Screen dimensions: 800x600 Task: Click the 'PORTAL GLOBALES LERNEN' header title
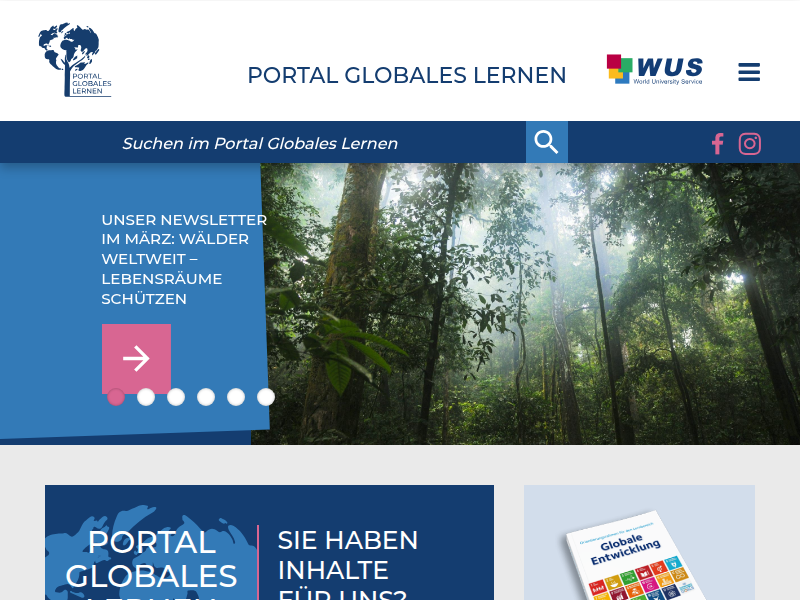tap(407, 75)
